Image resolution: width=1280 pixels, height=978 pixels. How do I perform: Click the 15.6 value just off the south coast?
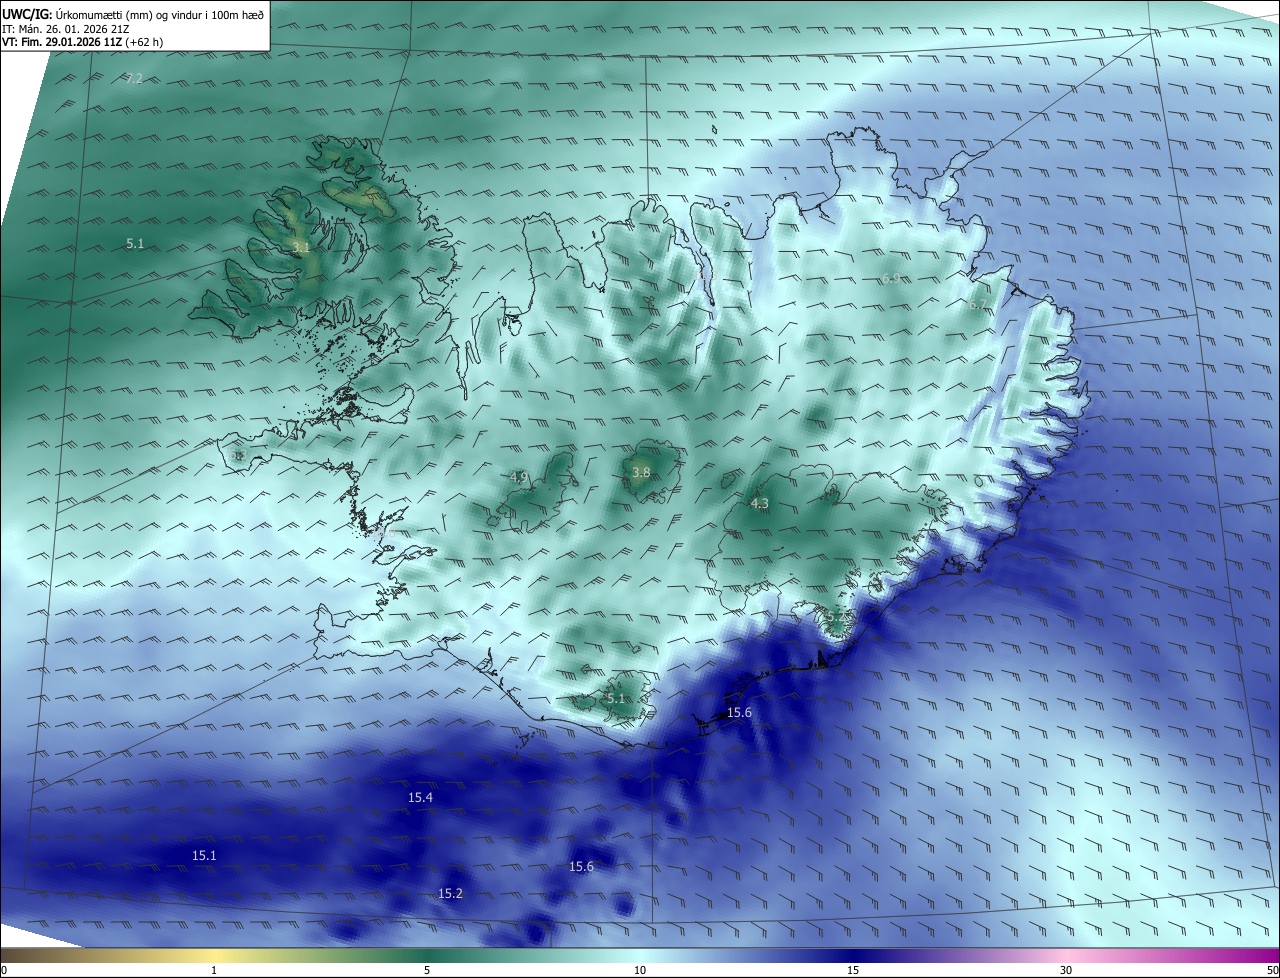pos(739,712)
